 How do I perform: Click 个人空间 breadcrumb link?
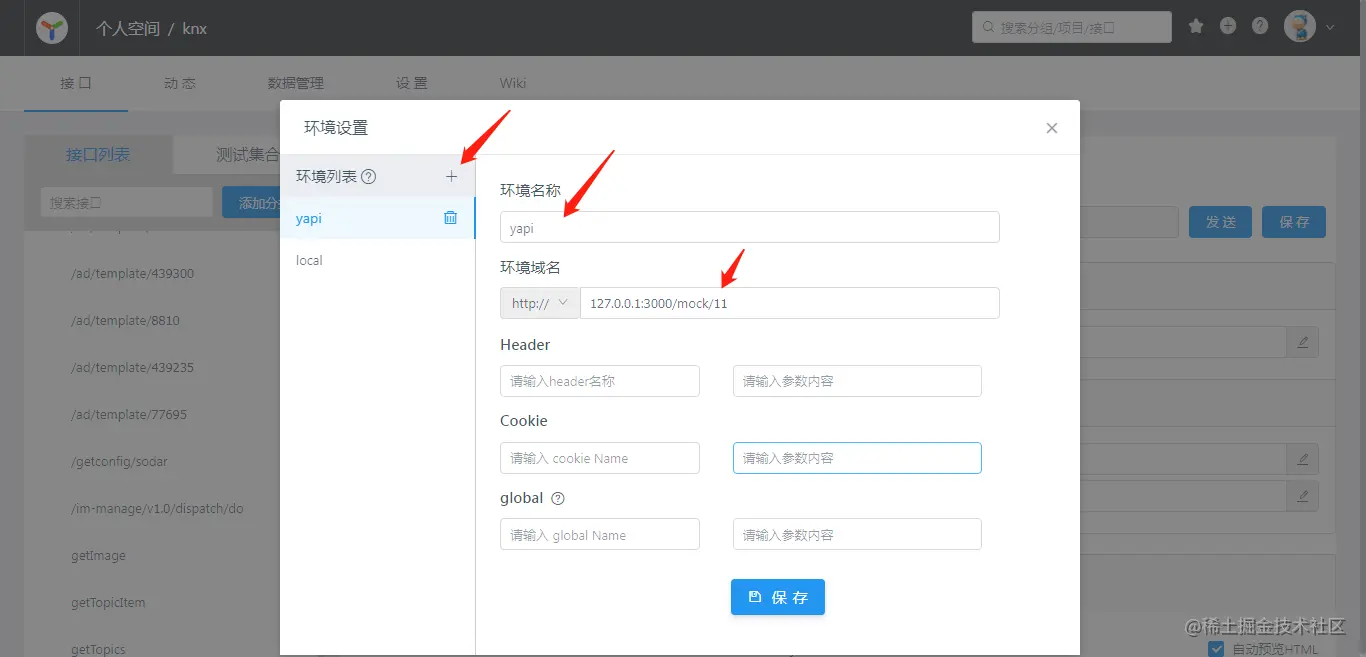[127, 29]
